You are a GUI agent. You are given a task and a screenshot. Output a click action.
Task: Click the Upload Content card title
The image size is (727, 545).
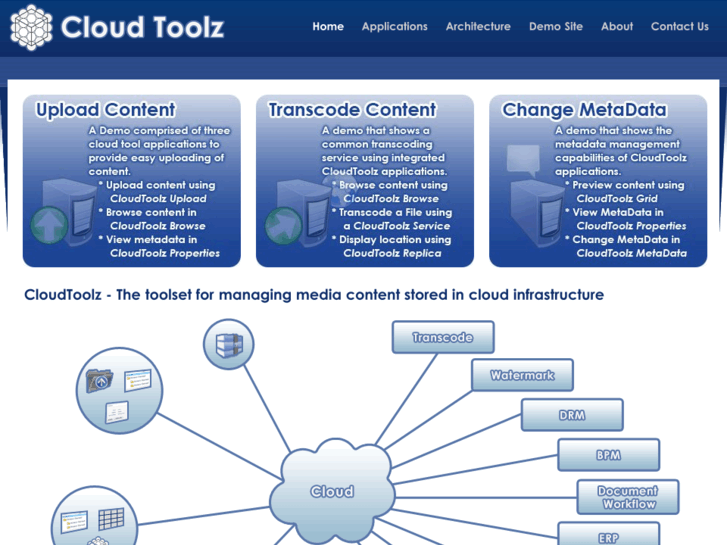point(106,110)
